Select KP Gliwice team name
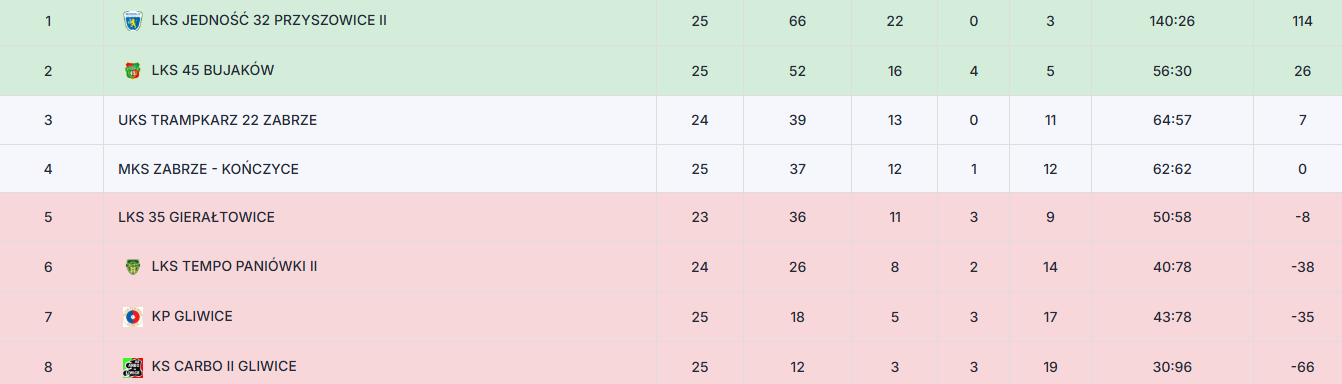The height and width of the screenshot is (384, 1342). coord(192,317)
